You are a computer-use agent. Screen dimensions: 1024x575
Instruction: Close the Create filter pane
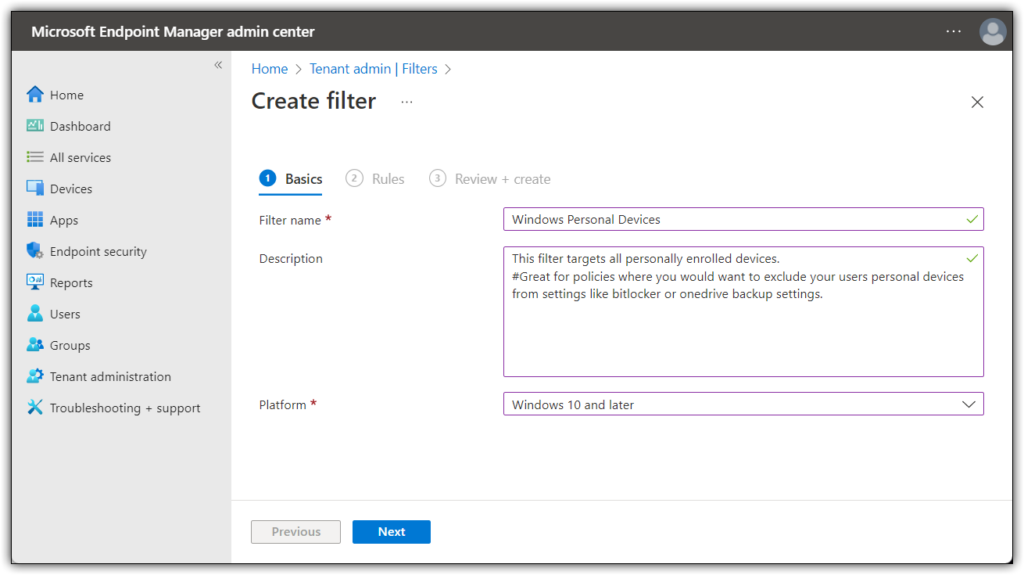coord(977,102)
